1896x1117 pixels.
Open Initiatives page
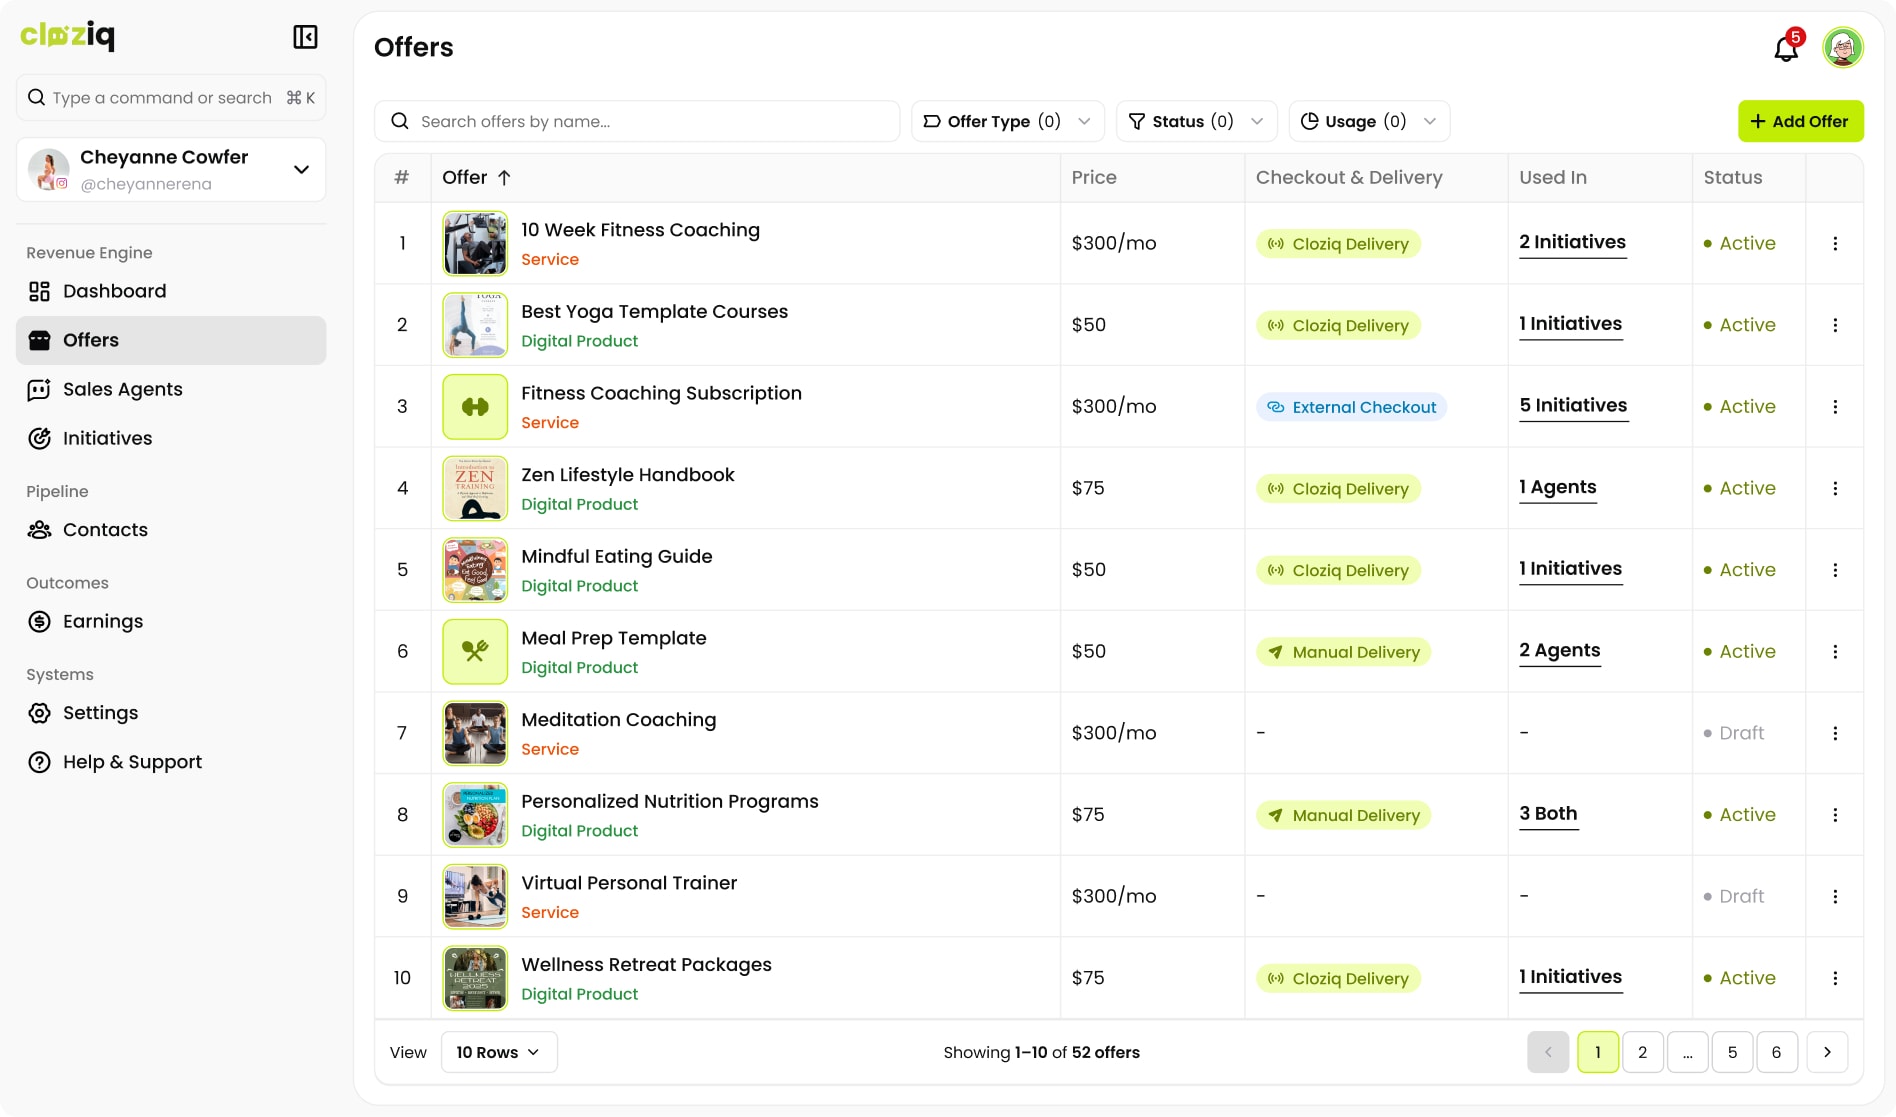coord(171,438)
